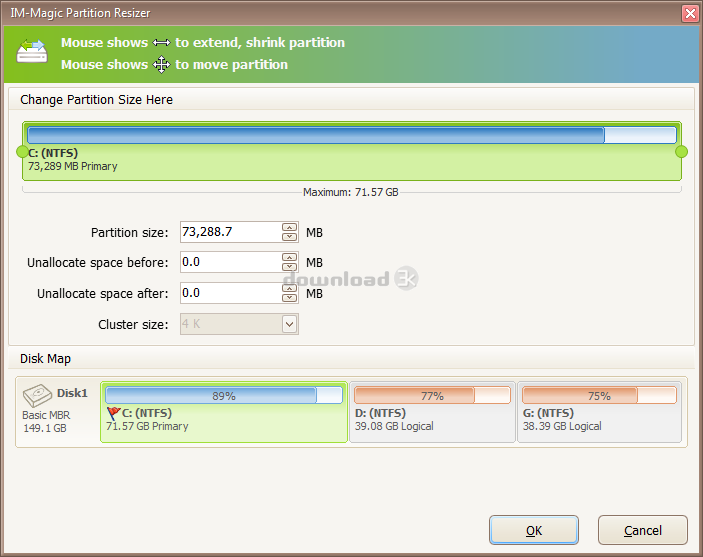Click the 77% usage bar of D:
This screenshot has width=703, height=557.
pos(432,396)
